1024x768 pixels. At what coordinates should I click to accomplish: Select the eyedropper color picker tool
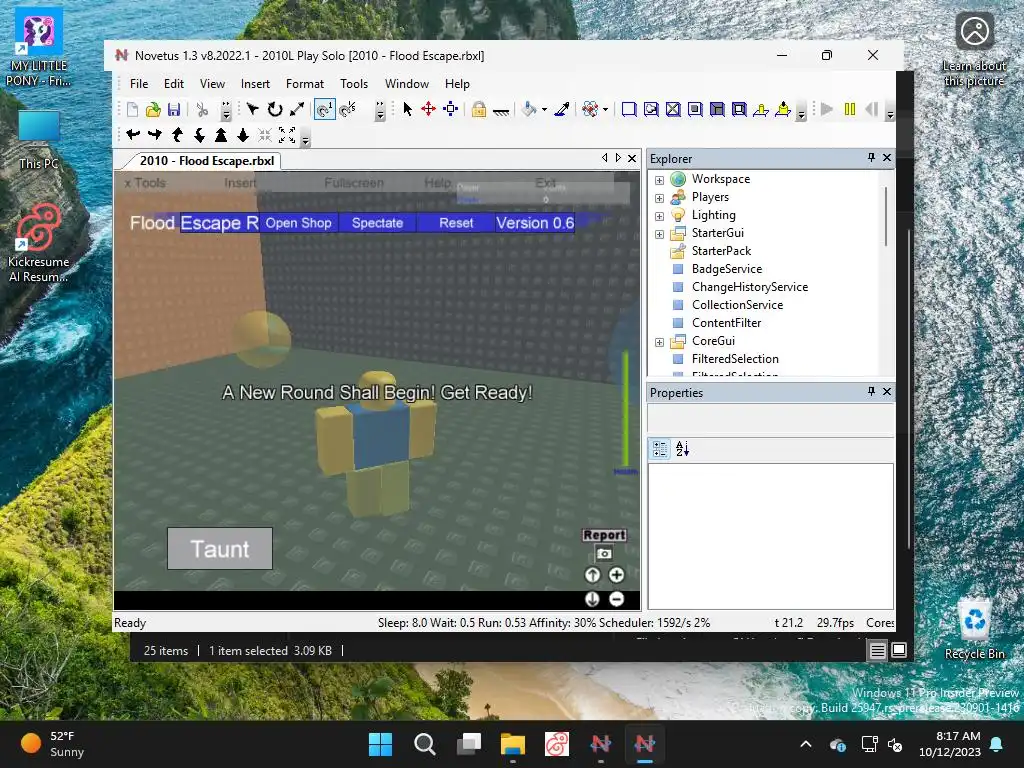pos(562,109)
